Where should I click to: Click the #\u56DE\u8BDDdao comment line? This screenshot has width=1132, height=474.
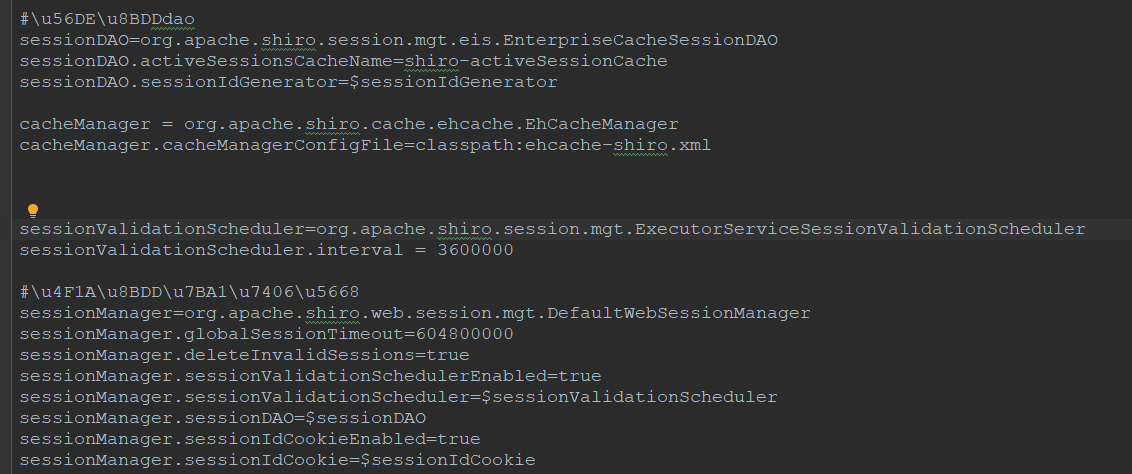coord(107,19)
